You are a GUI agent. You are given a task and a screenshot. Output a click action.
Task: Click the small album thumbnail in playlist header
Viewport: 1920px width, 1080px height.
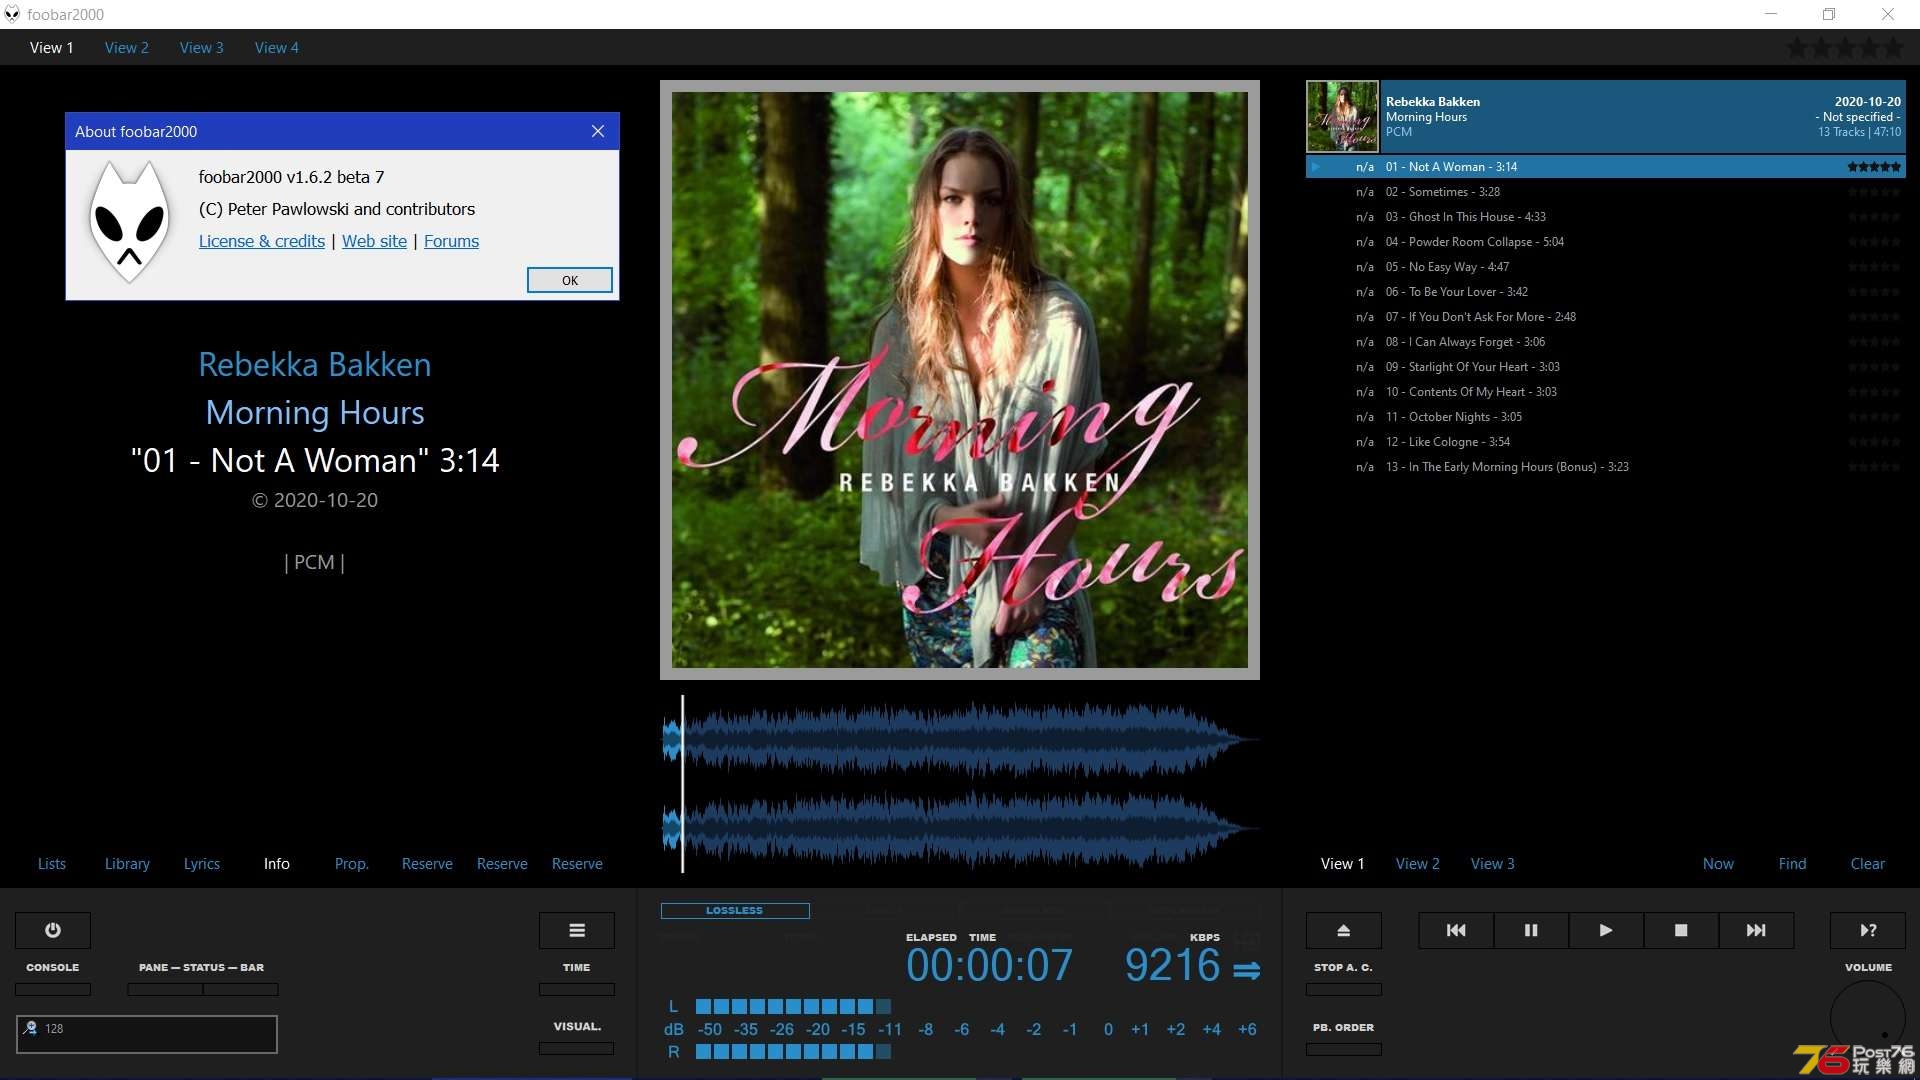coord(1343,117)
